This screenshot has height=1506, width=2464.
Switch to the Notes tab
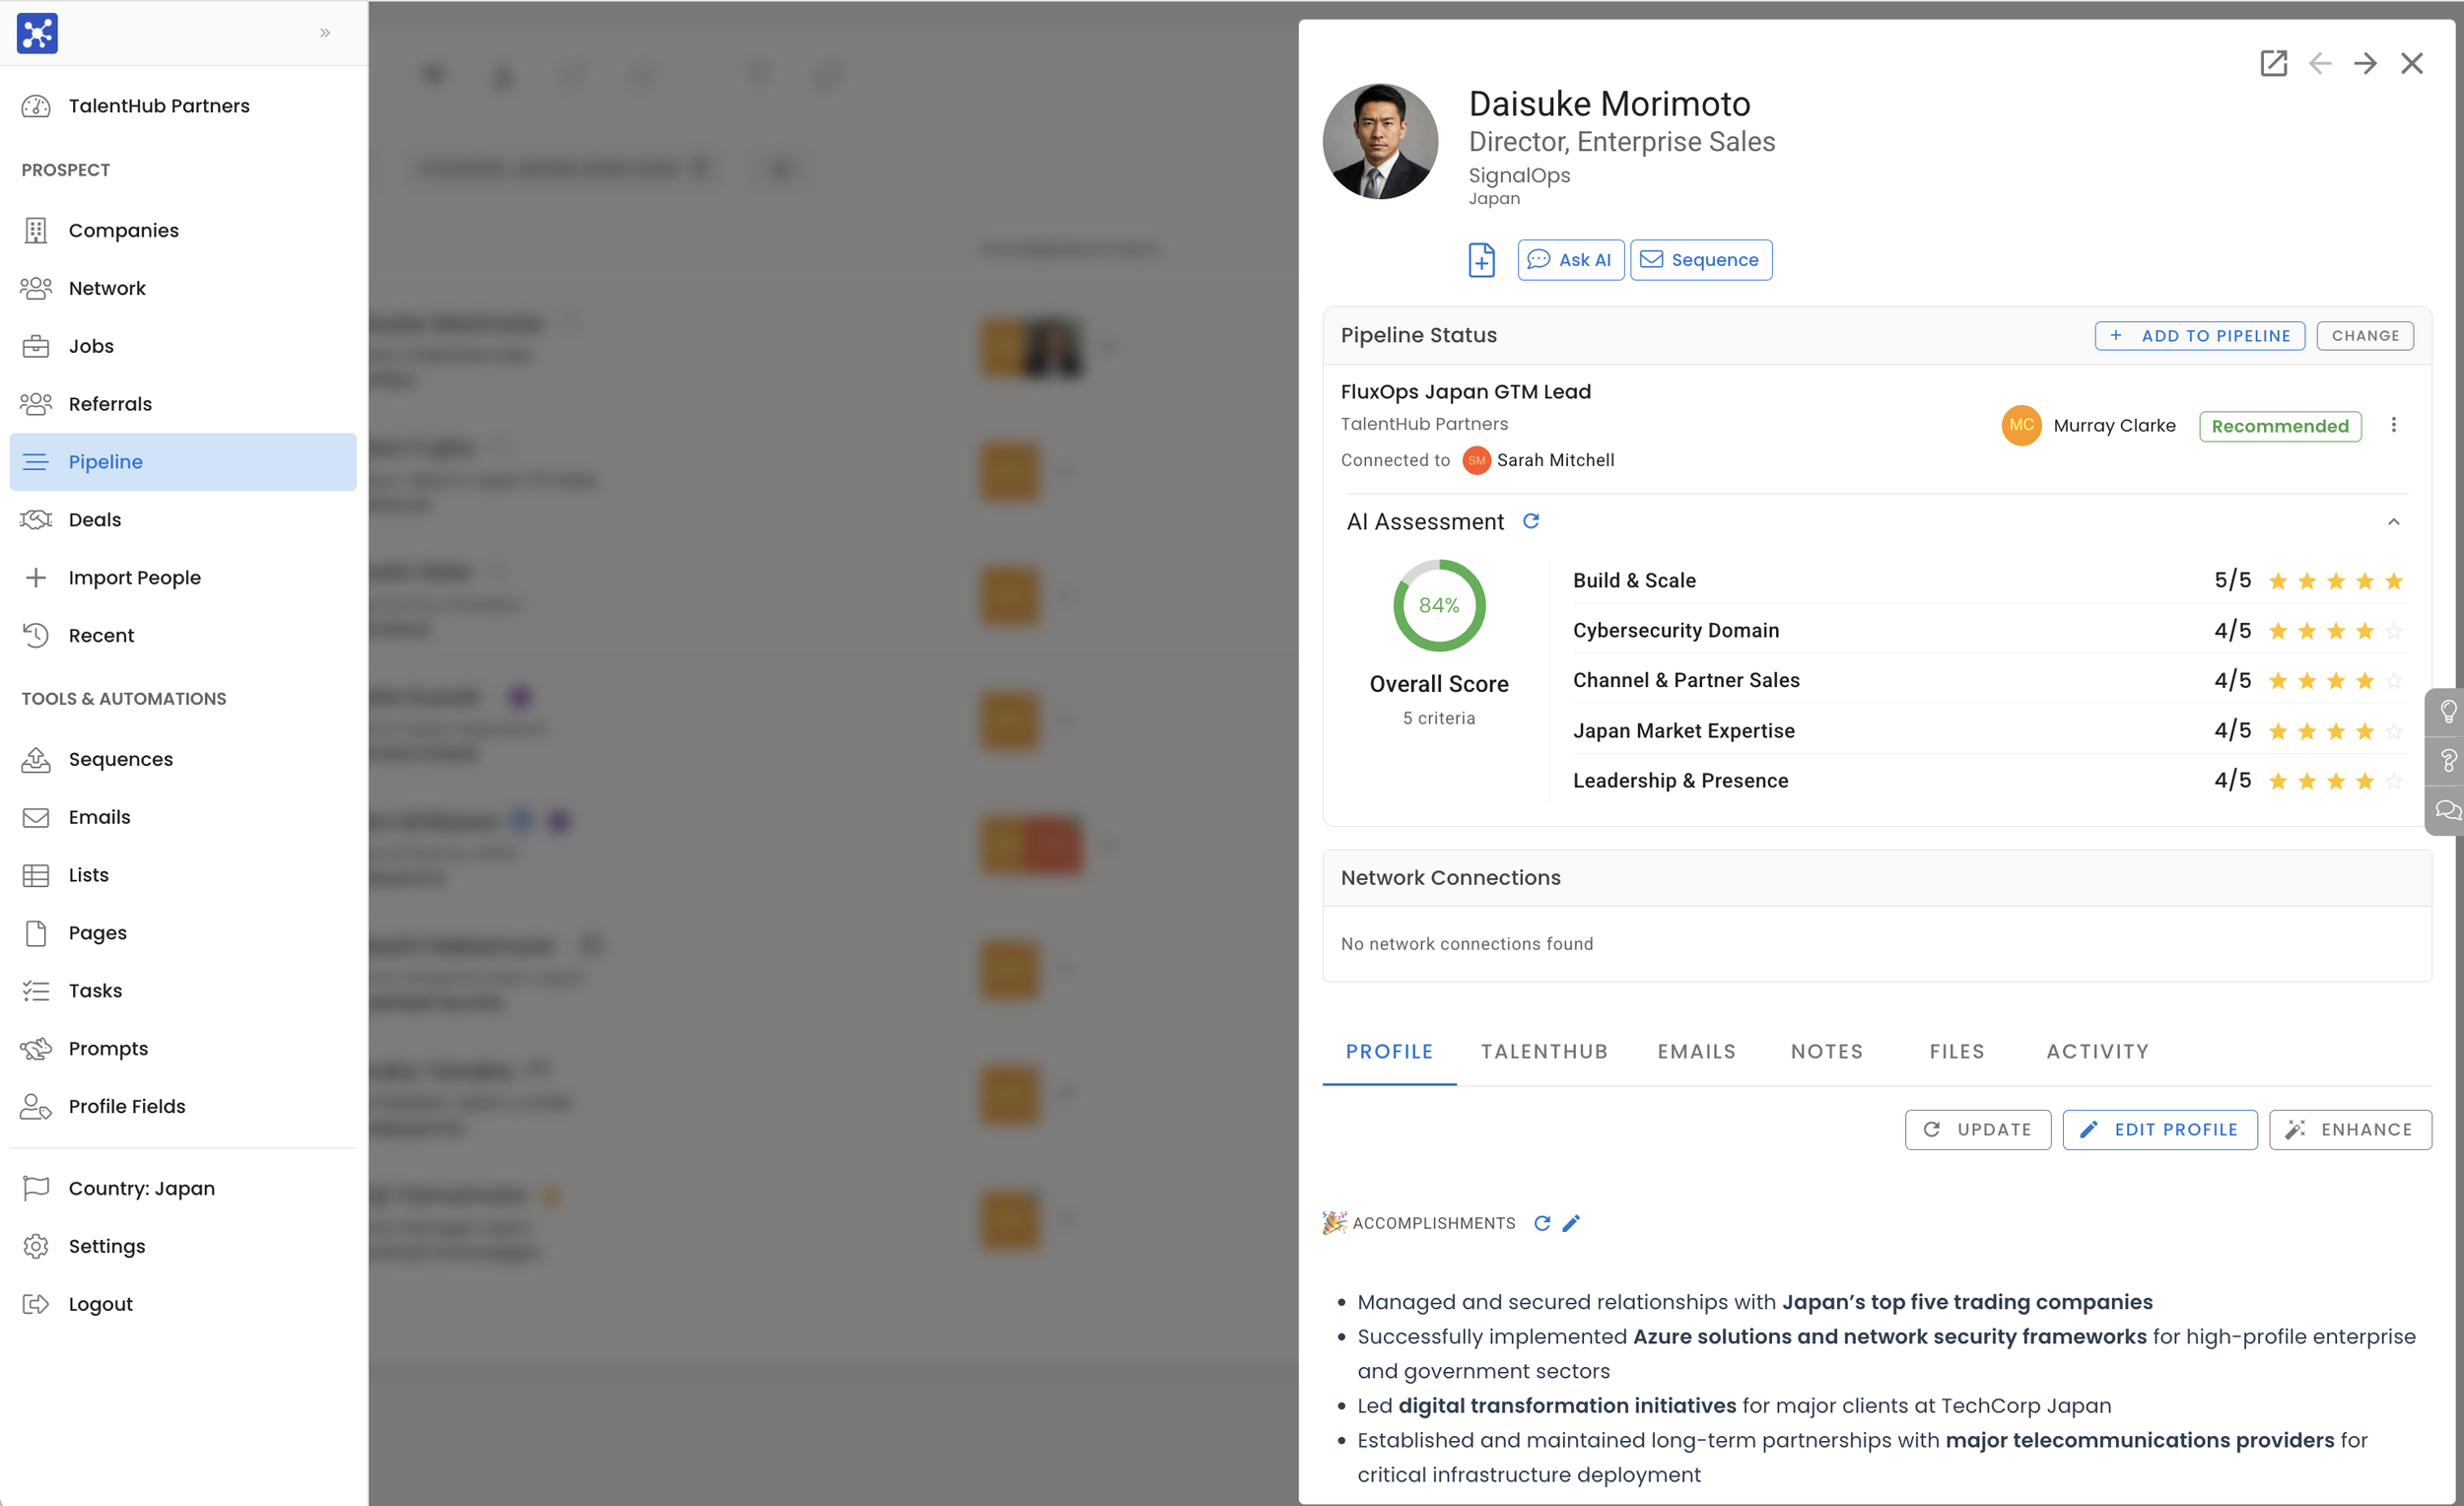pyautogui.click(x=1826, y=1051)
